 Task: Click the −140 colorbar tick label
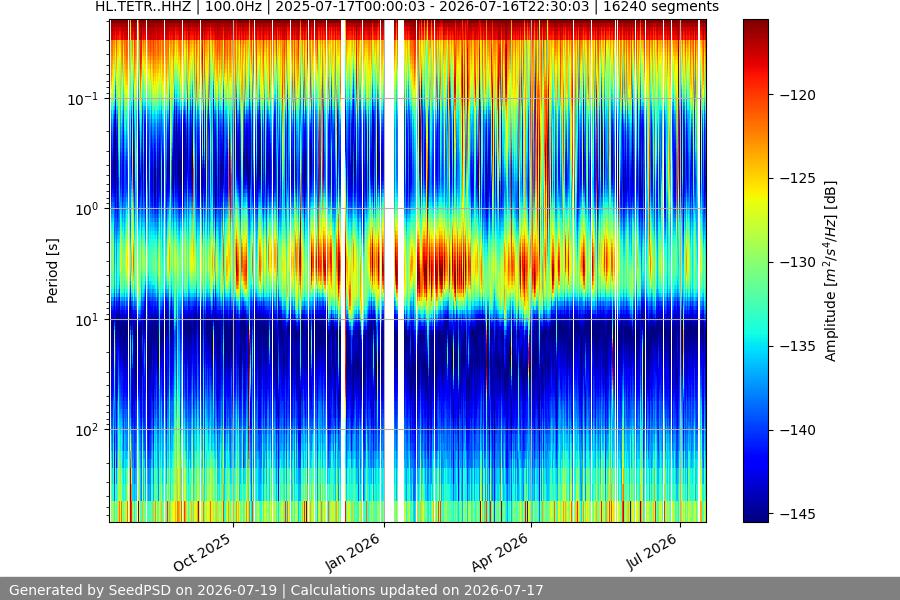[x=798, y=430]
